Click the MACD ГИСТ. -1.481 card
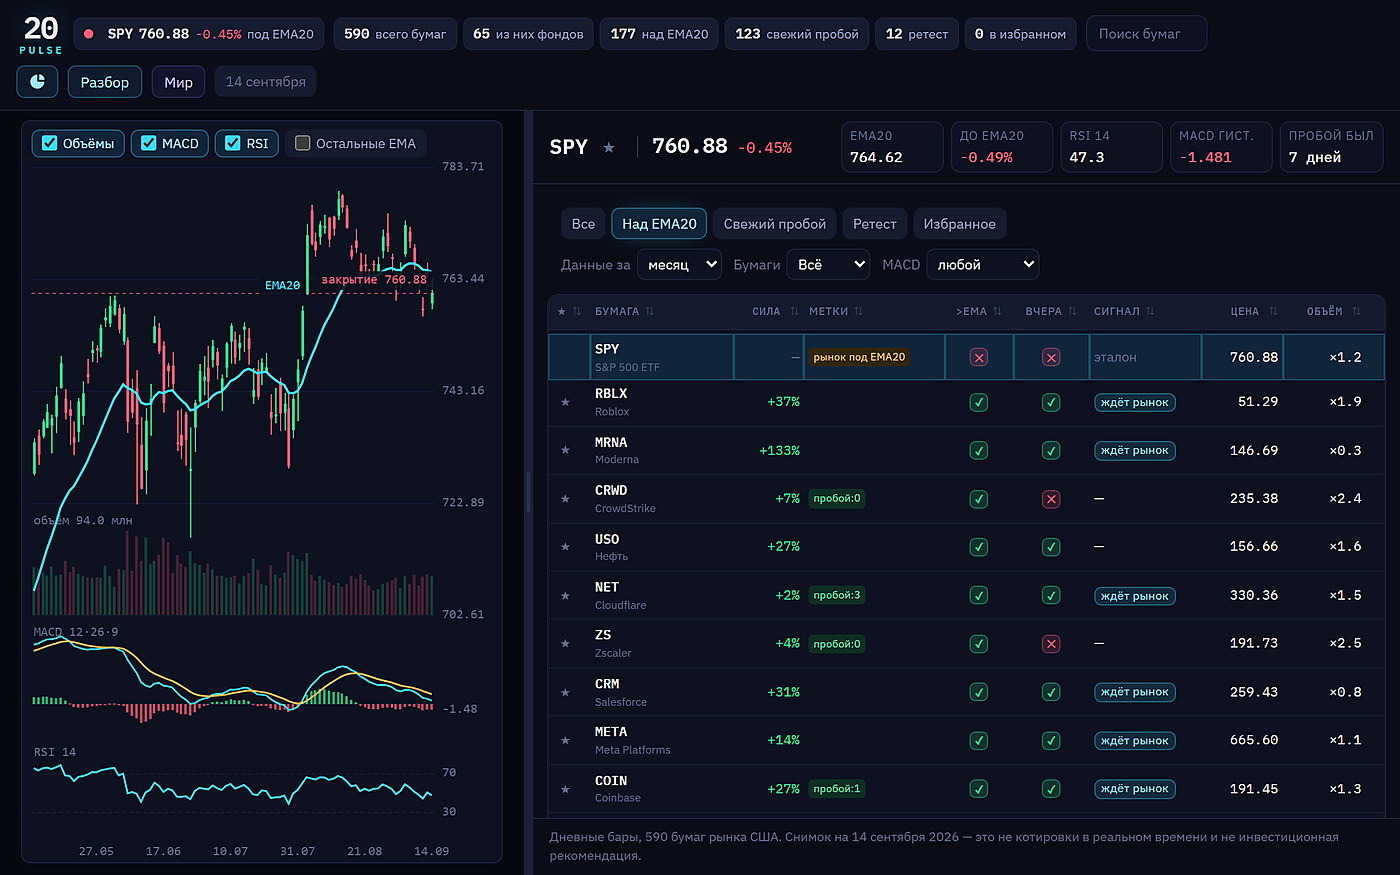Viewport: 1400px width, 875px height. pyautogui.click(x=1221, y=147)
